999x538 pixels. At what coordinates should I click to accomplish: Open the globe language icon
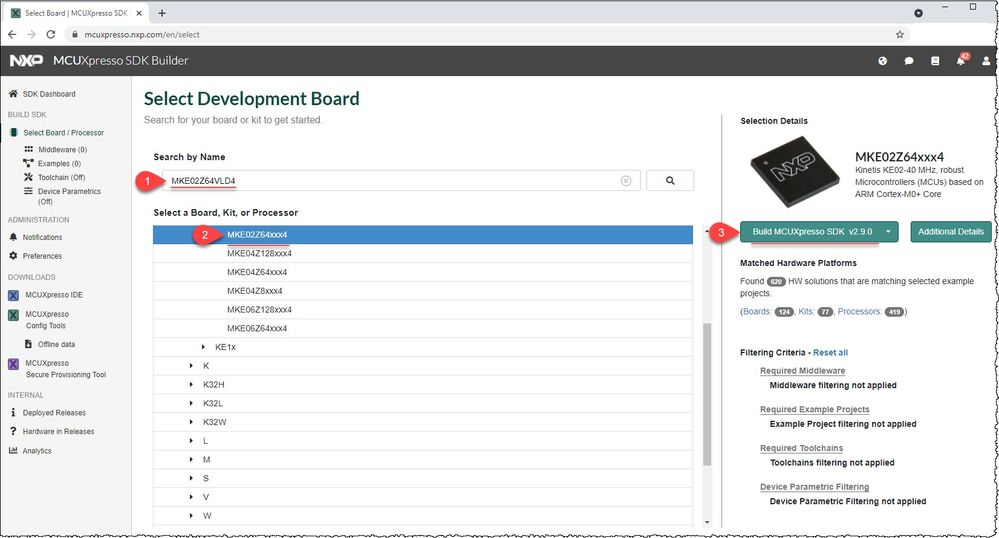(882, 61)
